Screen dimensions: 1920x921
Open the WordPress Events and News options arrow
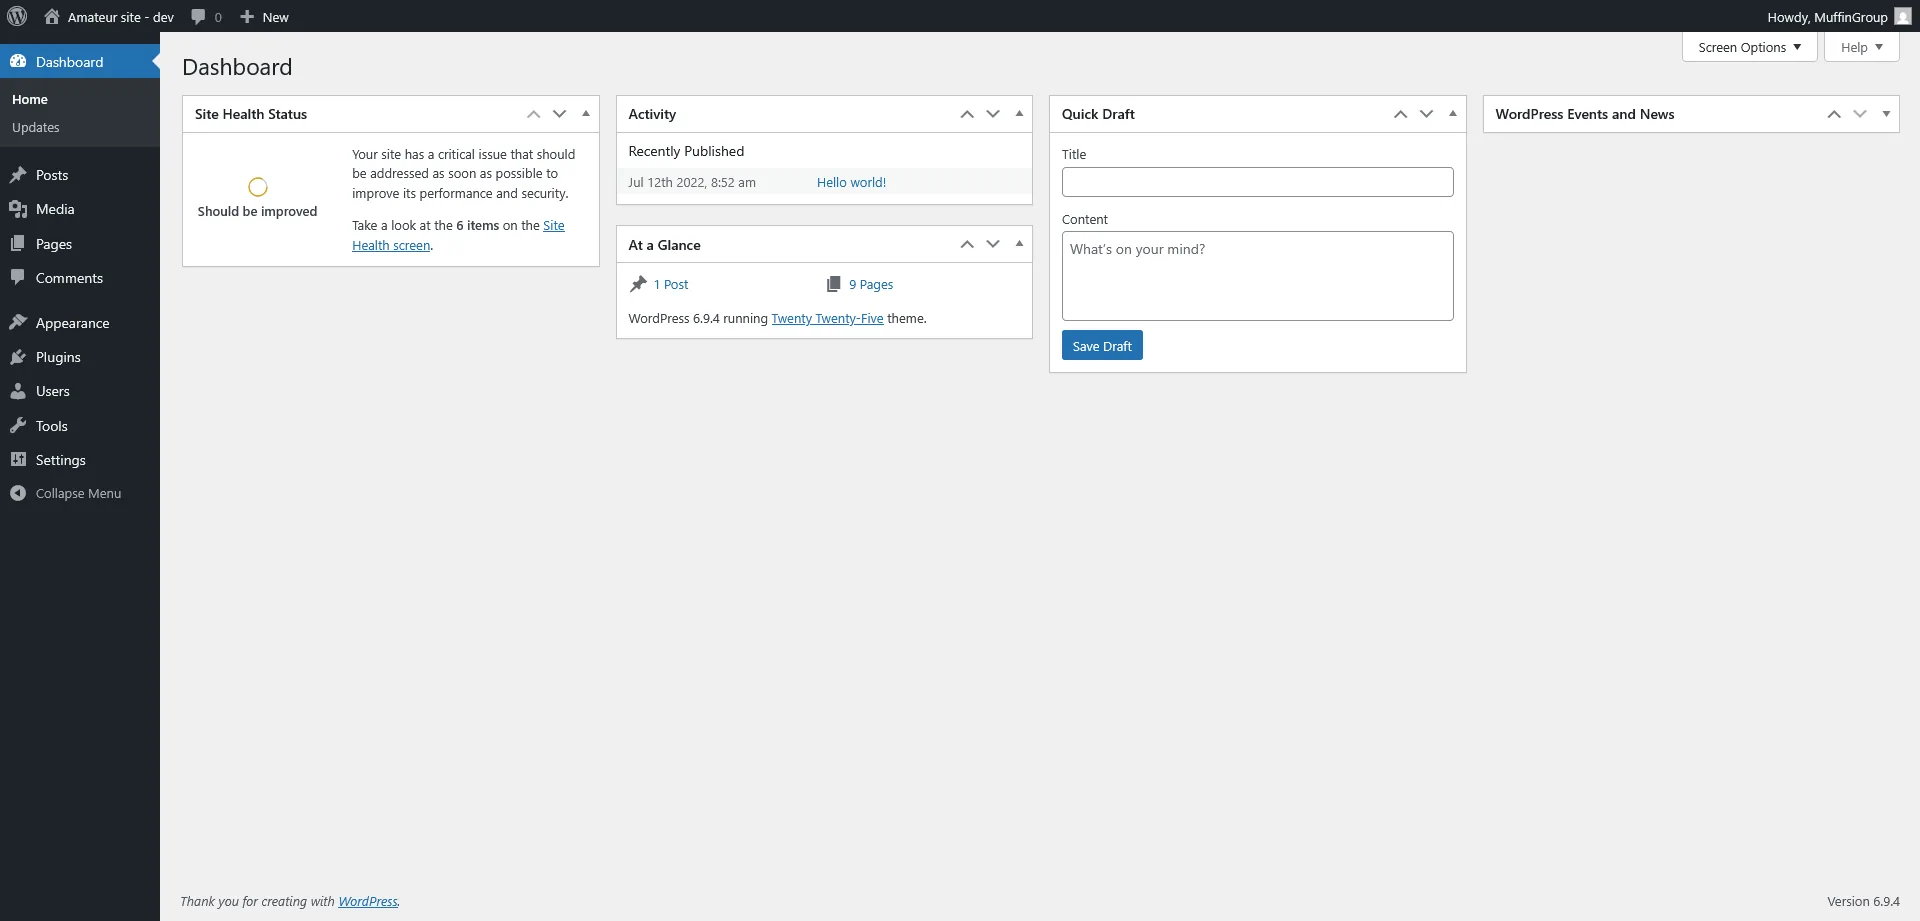(1886, 114)
